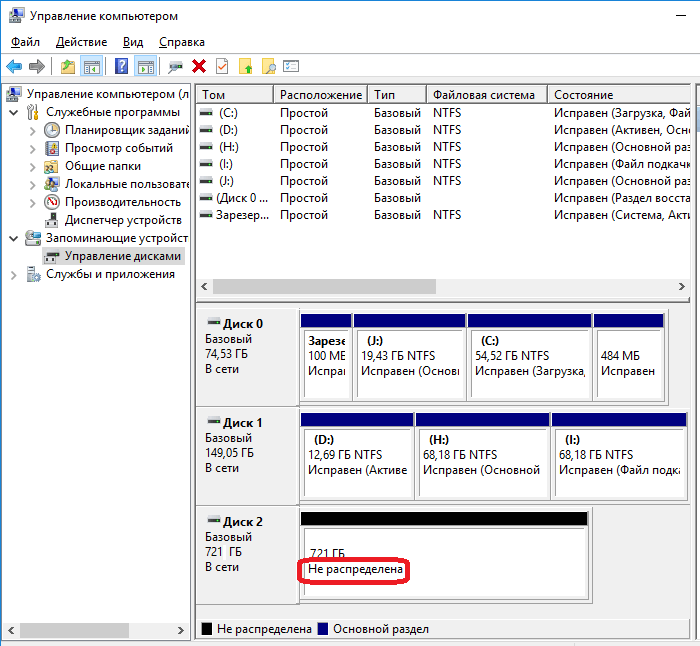The height and width of the screenshot is (646, 700).
Task: Minimize the Управление компьютером window
Action: coord(680,16)
